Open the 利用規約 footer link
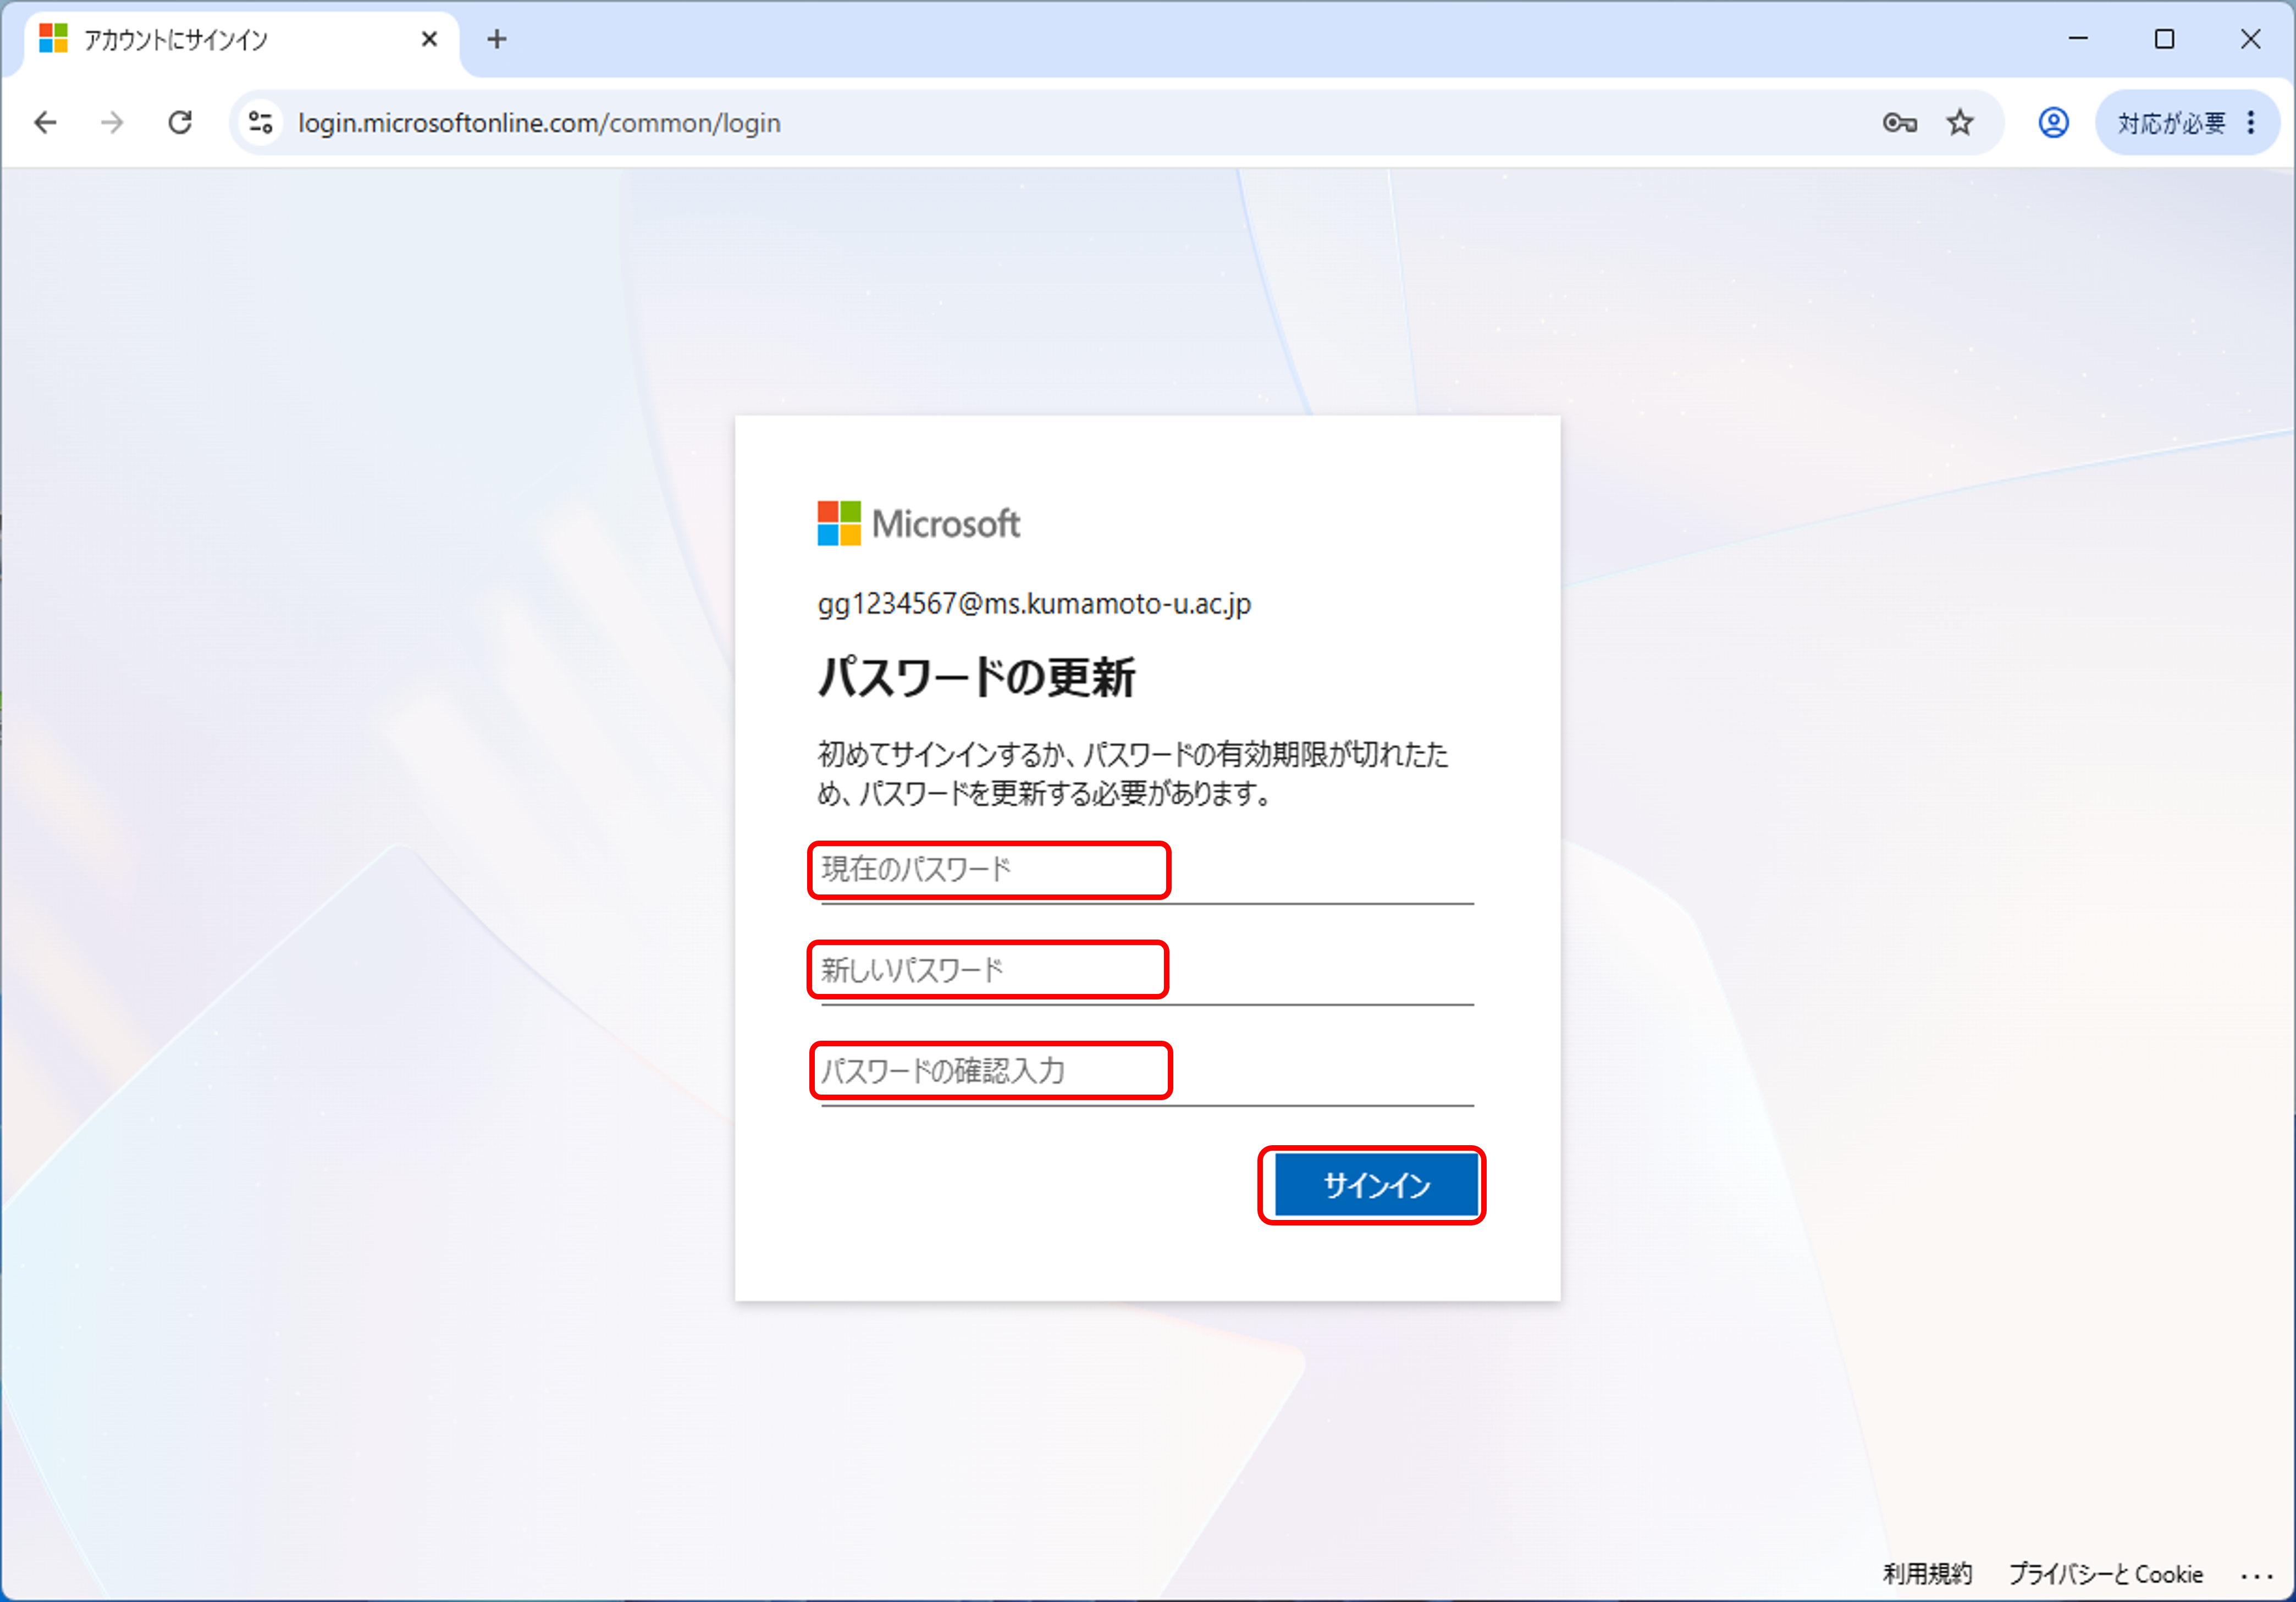2296x1602 pixels. pos(1927,1574)
